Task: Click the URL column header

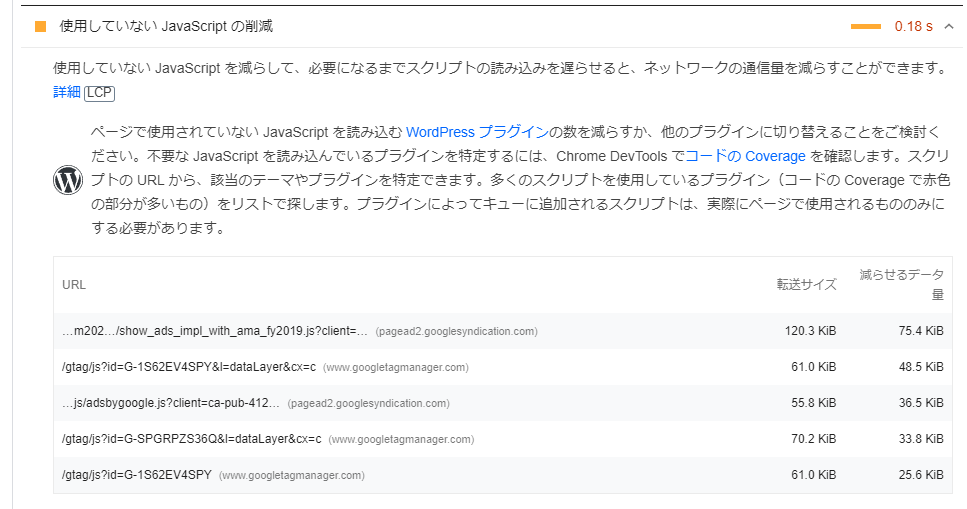Action: [74, 285]
